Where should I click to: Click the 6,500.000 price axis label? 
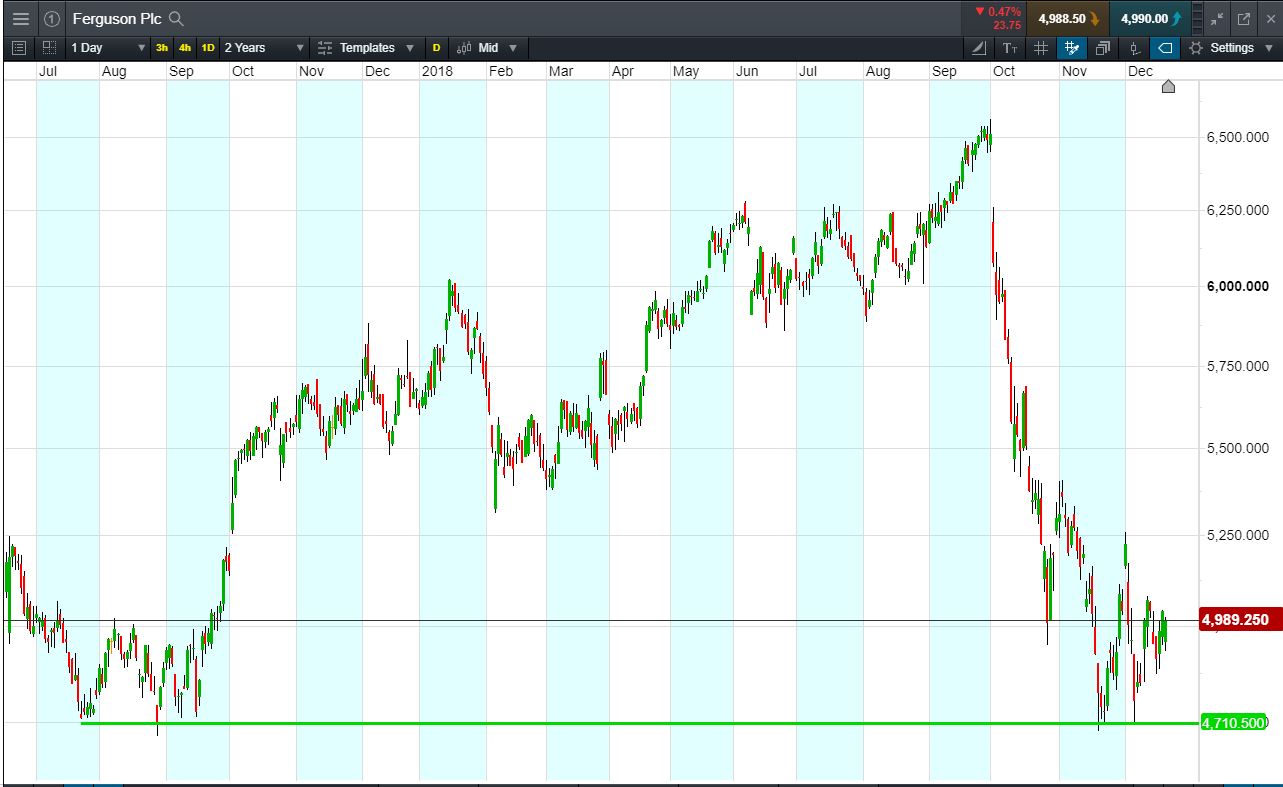click(x=1238, y=137)
